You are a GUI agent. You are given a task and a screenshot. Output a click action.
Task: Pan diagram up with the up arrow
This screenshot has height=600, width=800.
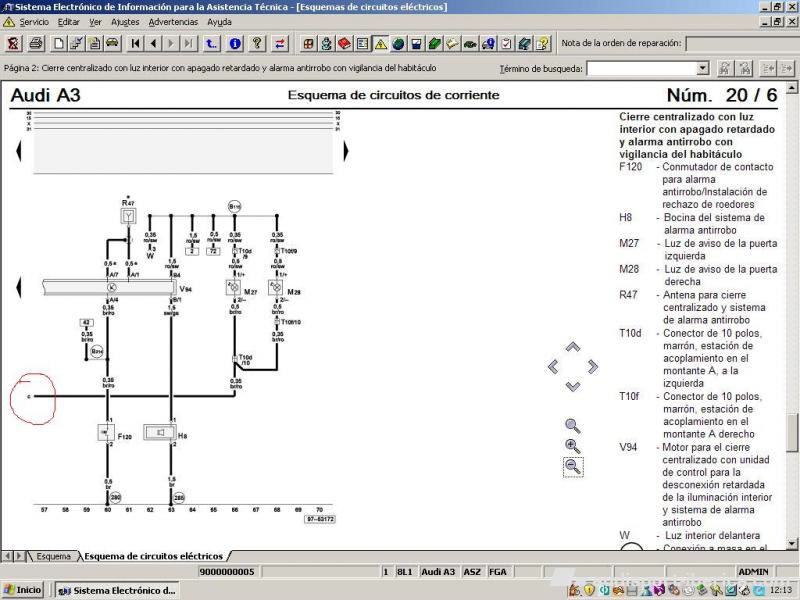[573, 347]
